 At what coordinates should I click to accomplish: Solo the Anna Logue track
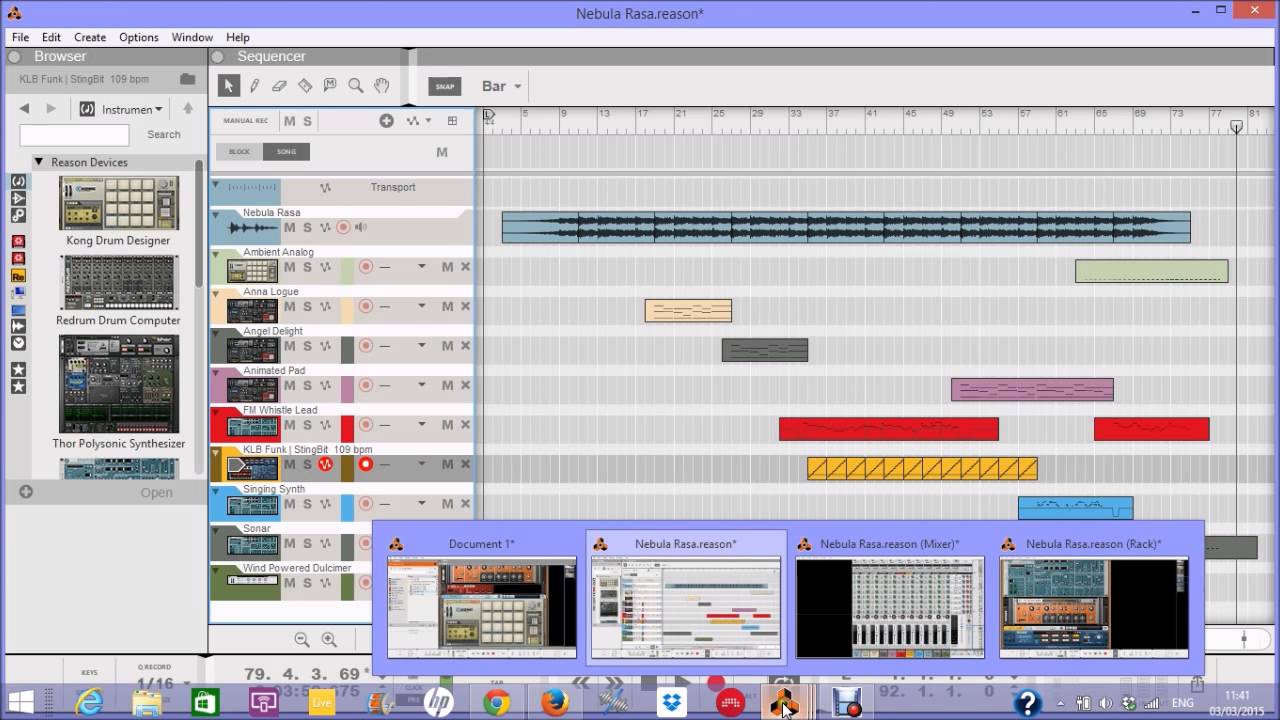[x=307, y=306]
